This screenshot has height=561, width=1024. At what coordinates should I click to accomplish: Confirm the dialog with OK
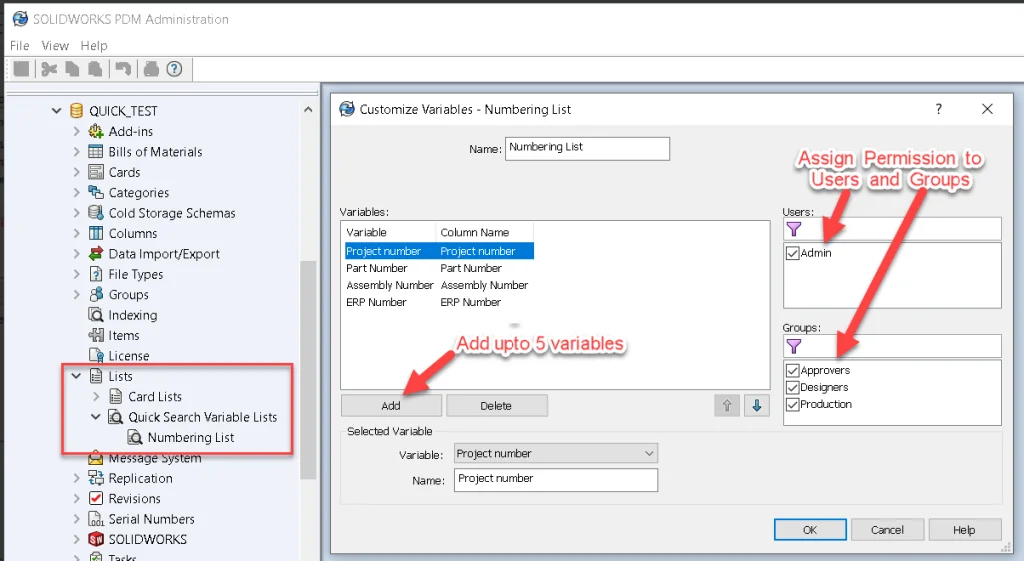810,530
